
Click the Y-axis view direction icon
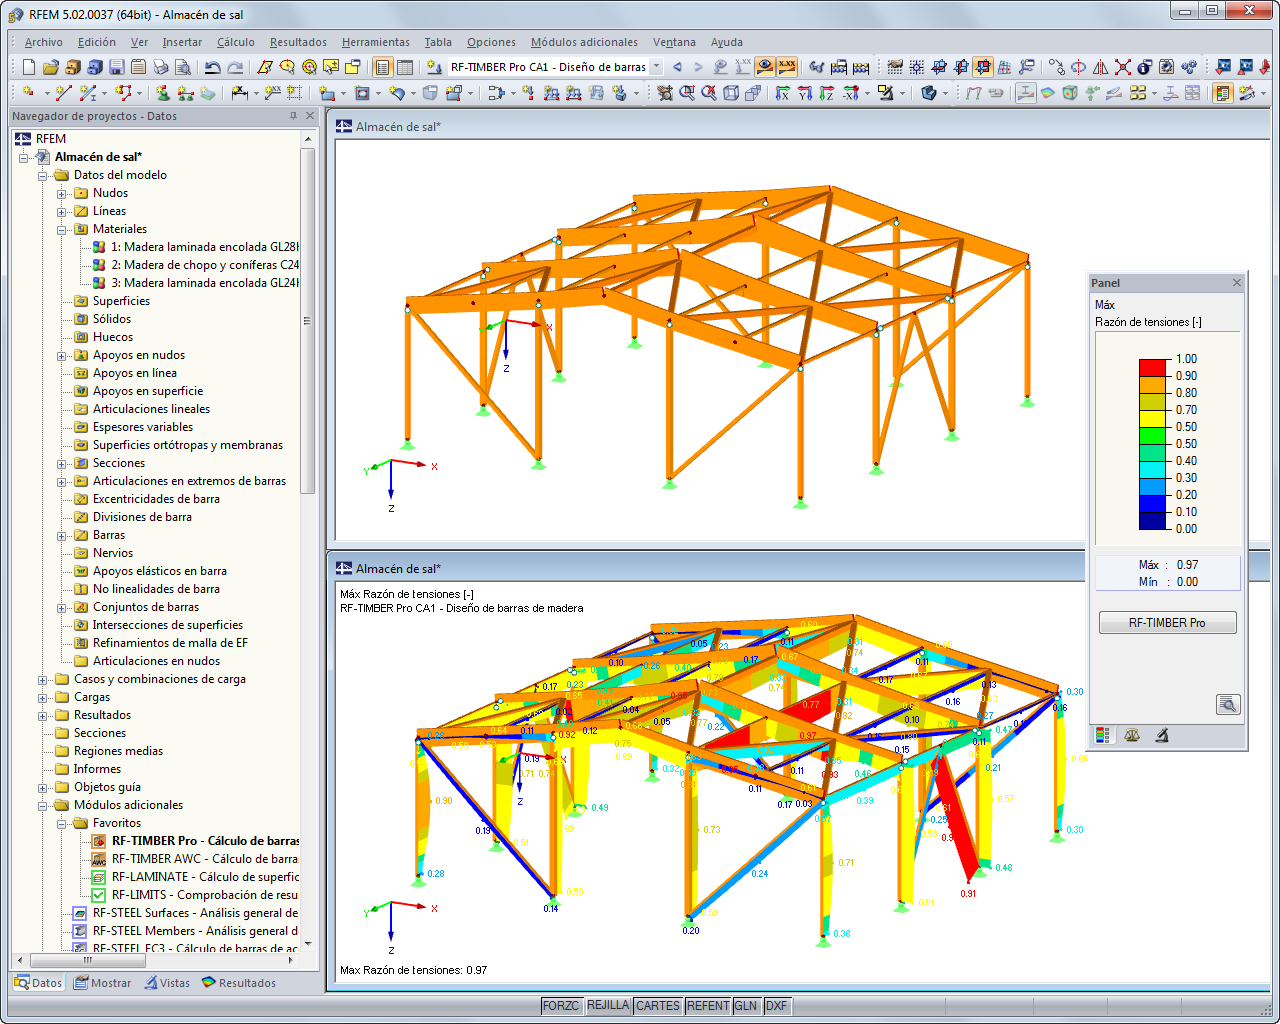click(x=805, y=93)
